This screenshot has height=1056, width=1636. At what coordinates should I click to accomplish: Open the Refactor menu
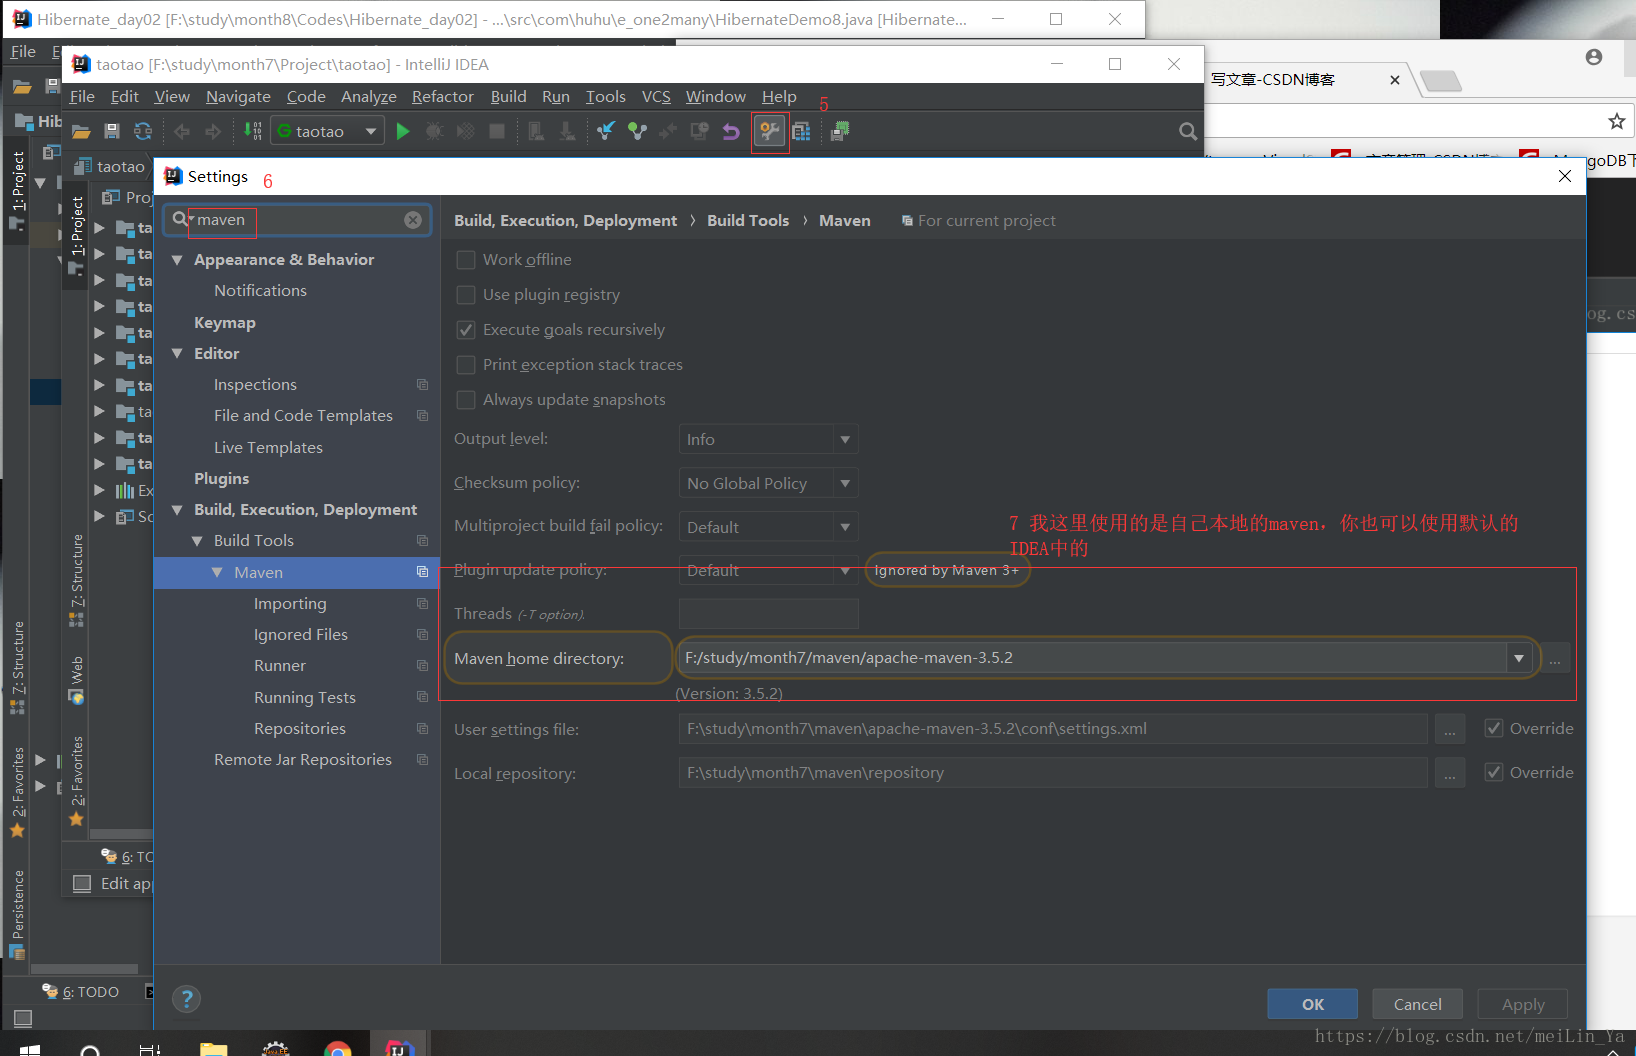(443, 97)
